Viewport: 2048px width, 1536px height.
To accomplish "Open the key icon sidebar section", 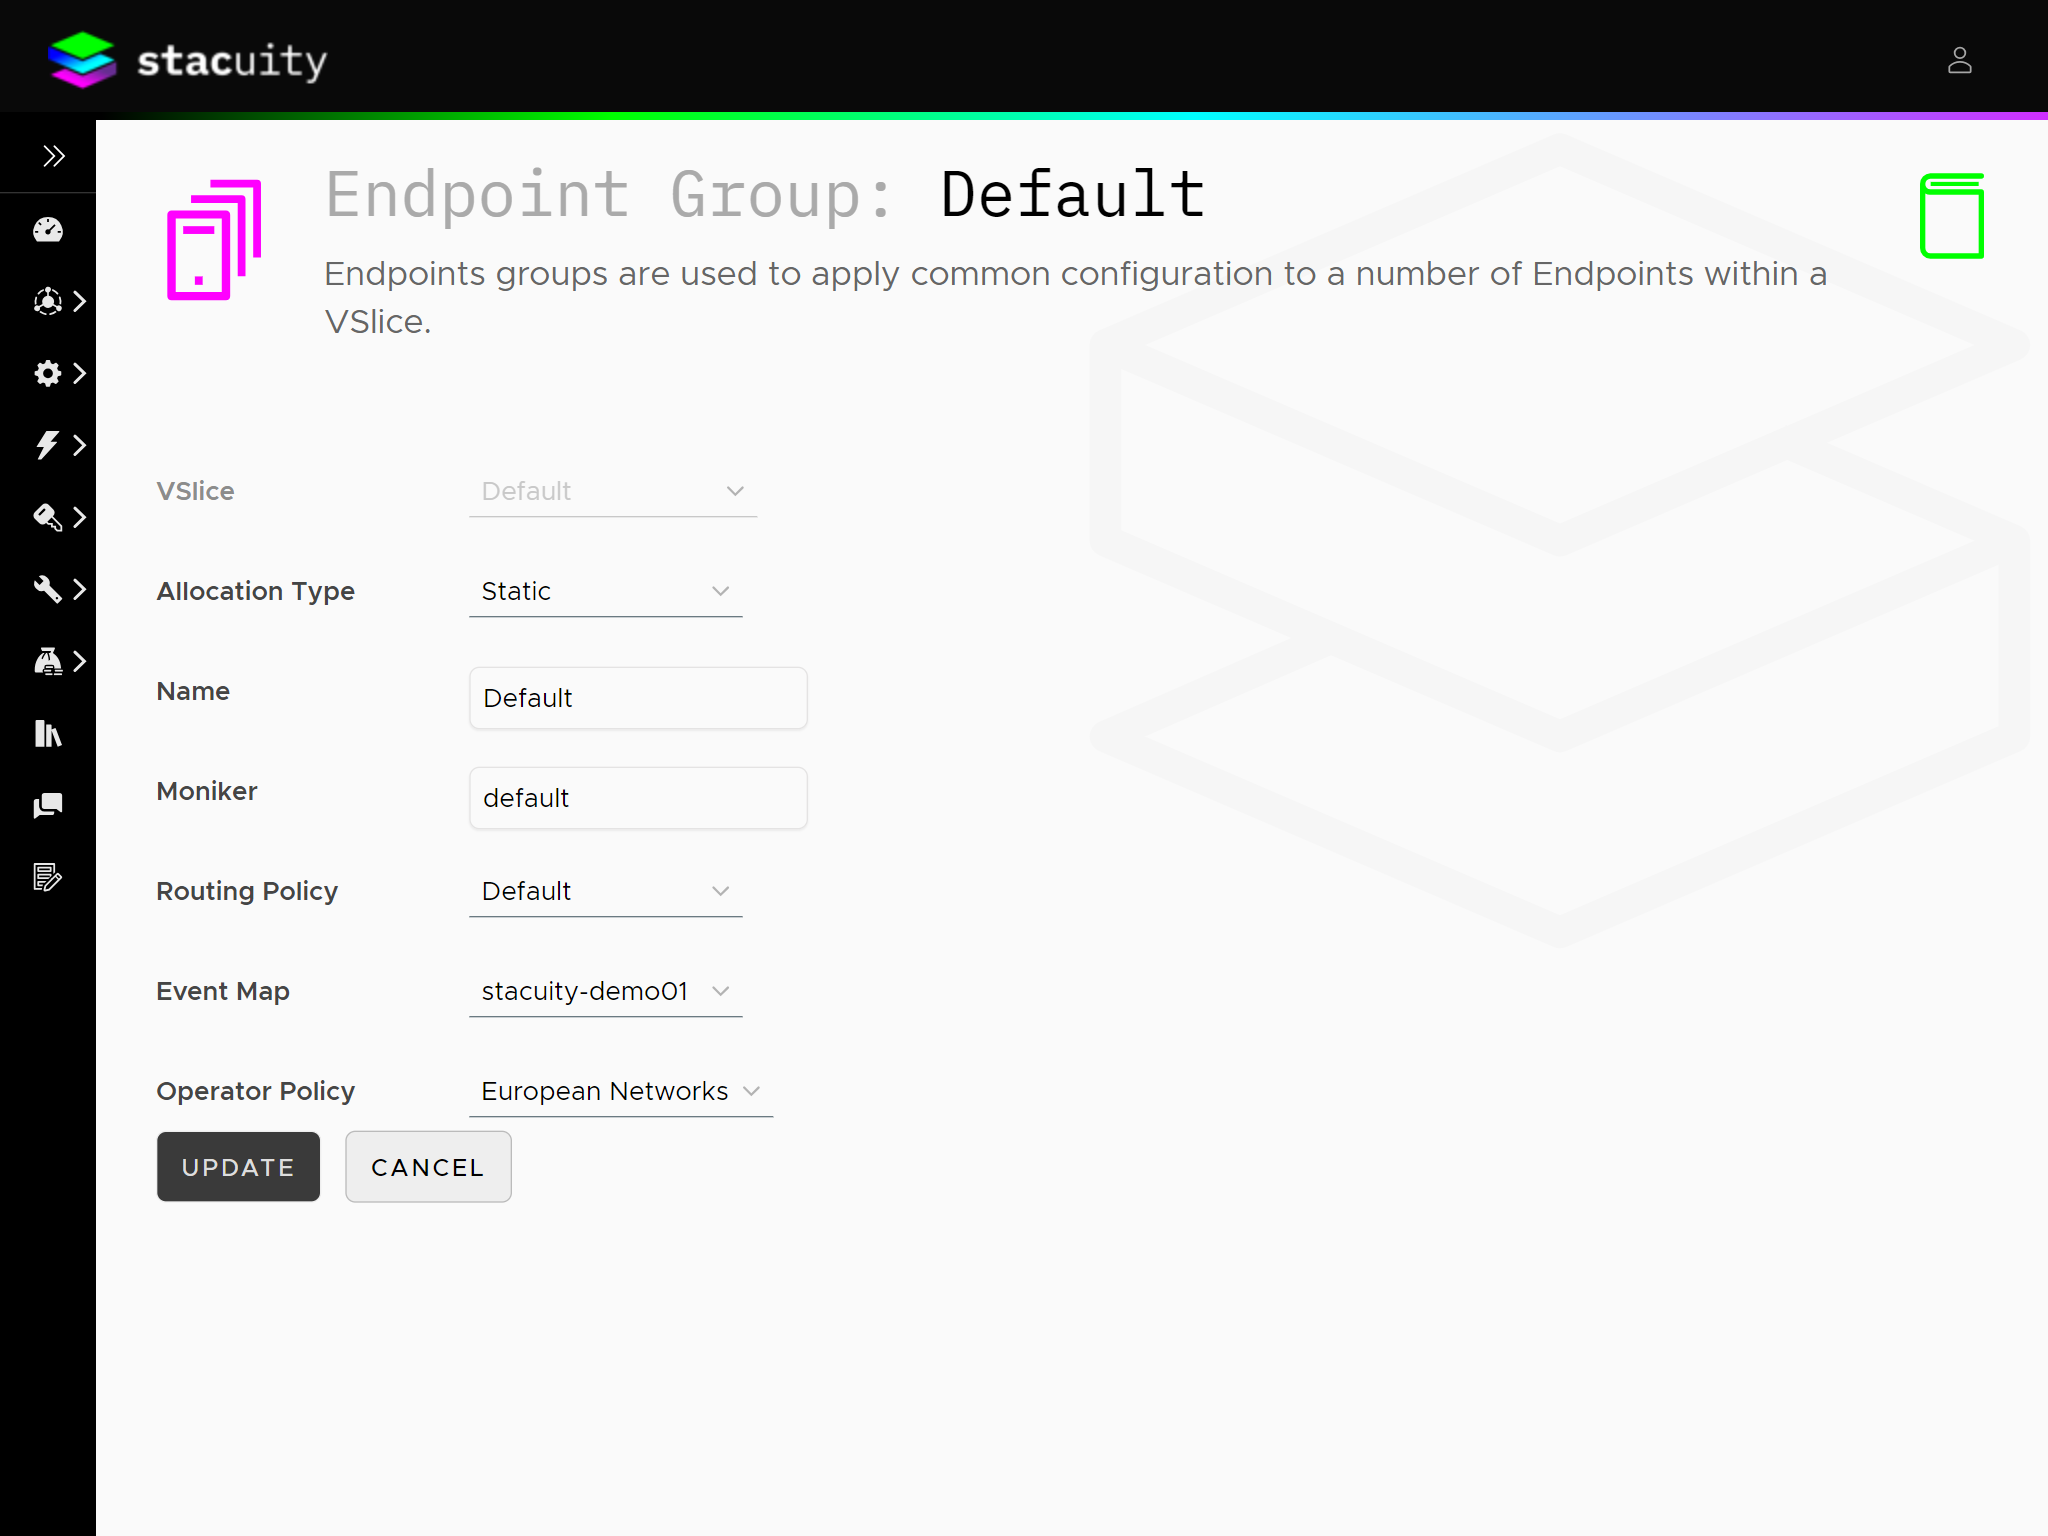I will click(x=48, y=517).
